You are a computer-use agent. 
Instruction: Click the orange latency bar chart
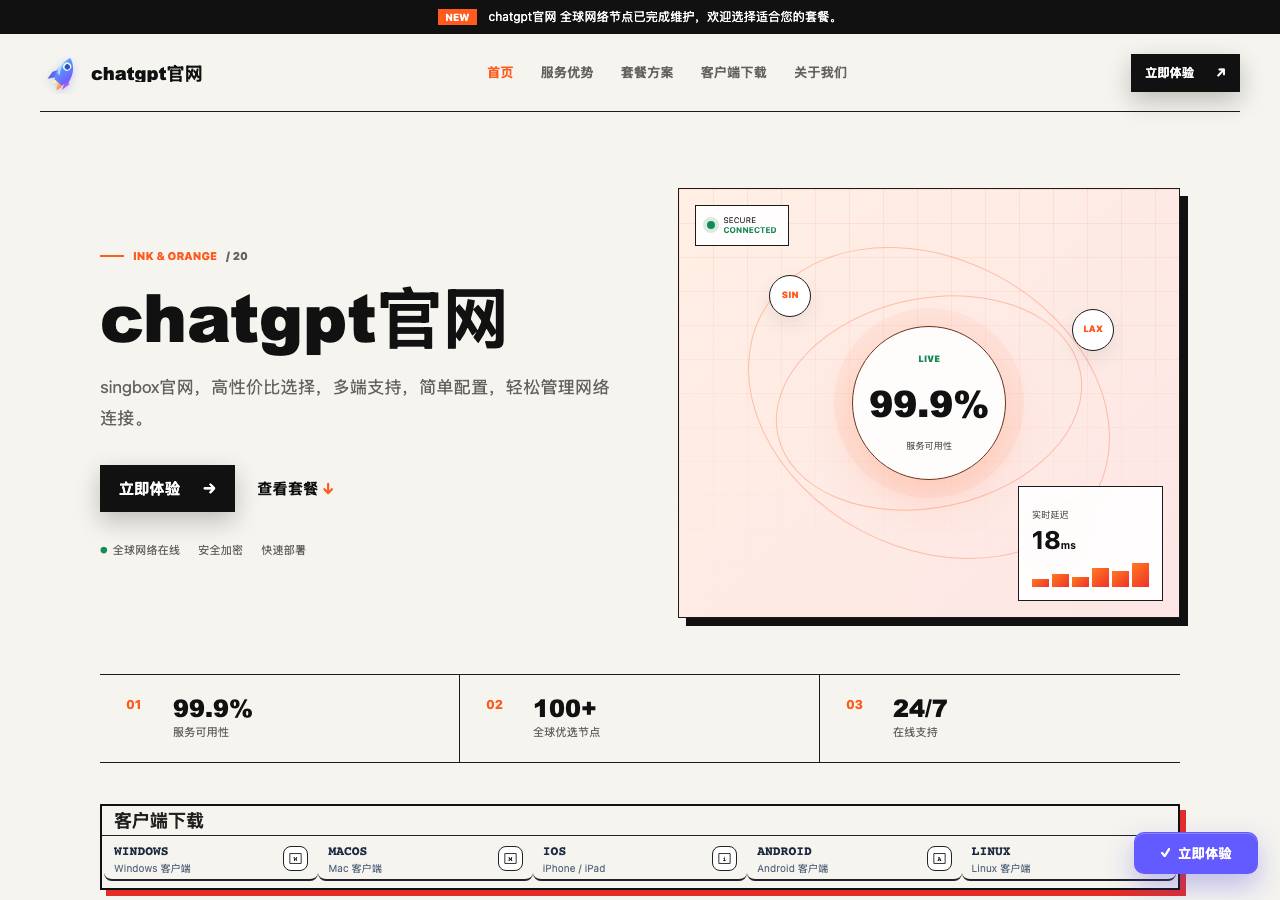point(1090,575)
